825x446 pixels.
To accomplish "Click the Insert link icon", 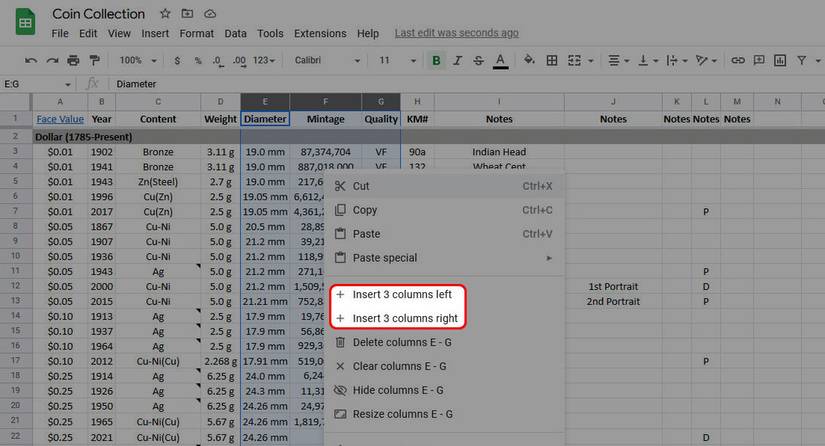I will tap(738, 61).
